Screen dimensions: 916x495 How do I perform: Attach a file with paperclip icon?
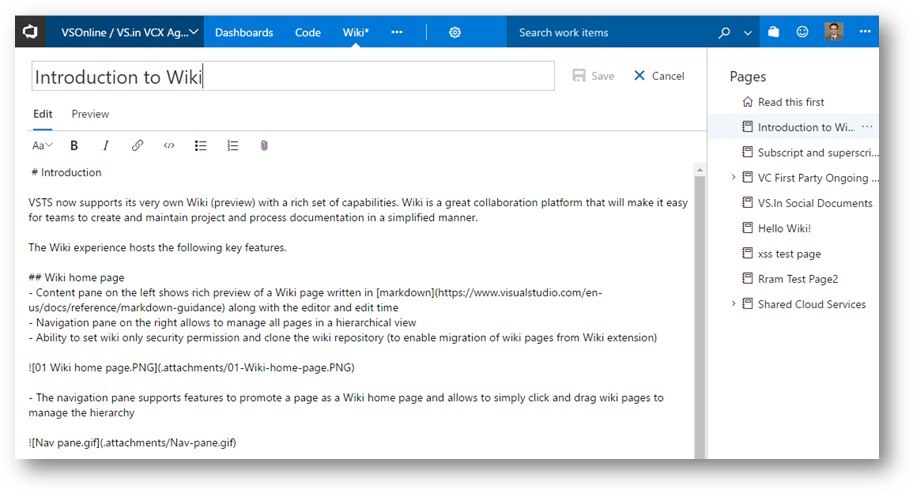pyautogui.click(x=264, y=146)
